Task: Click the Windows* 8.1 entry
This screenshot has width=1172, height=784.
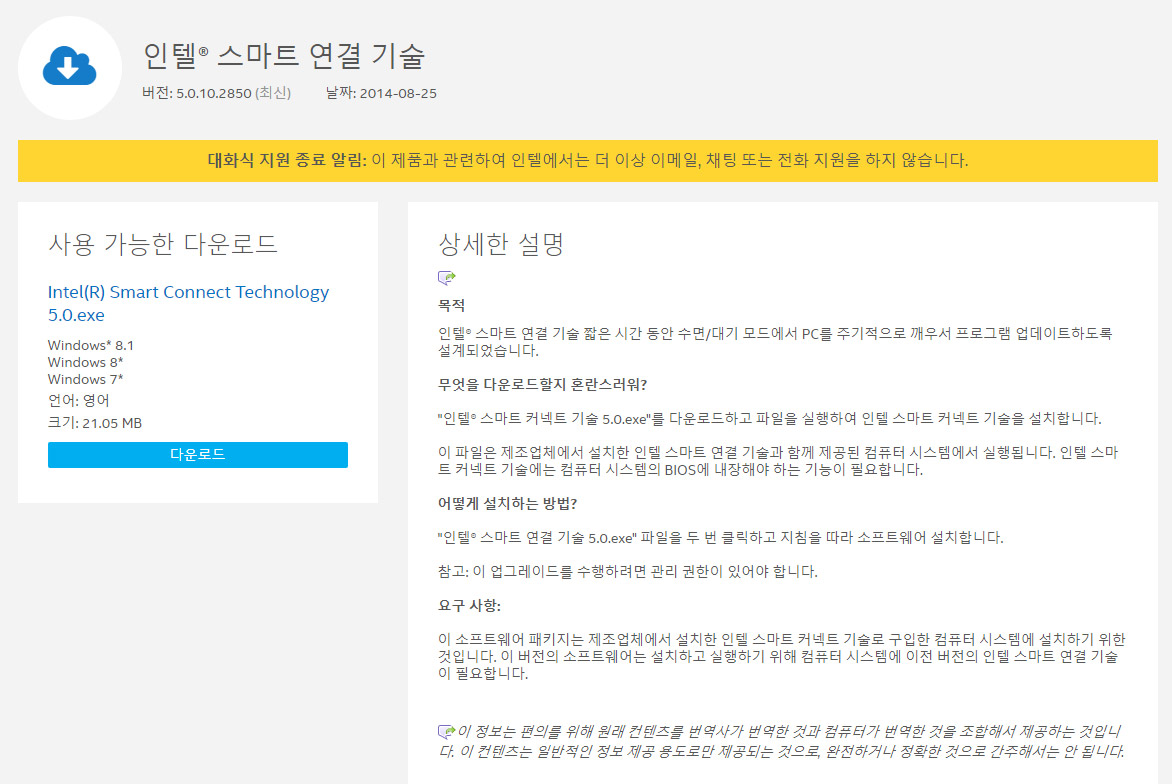Action: (x=91, y=345)
